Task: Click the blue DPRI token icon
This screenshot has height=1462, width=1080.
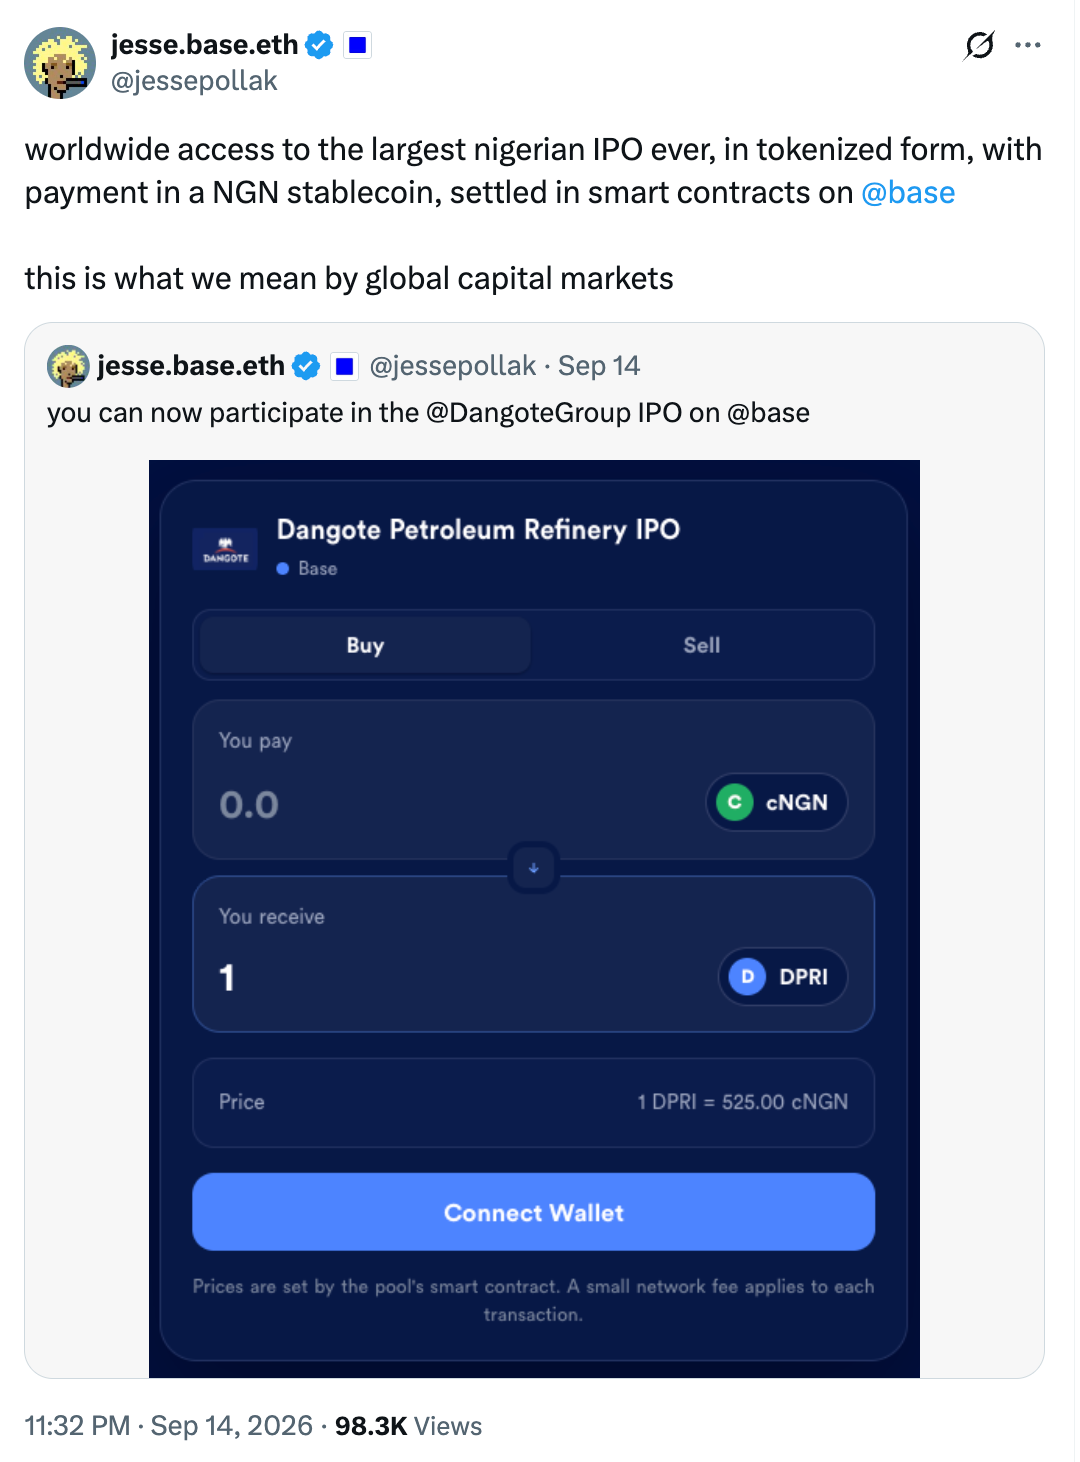Action: 747,976
